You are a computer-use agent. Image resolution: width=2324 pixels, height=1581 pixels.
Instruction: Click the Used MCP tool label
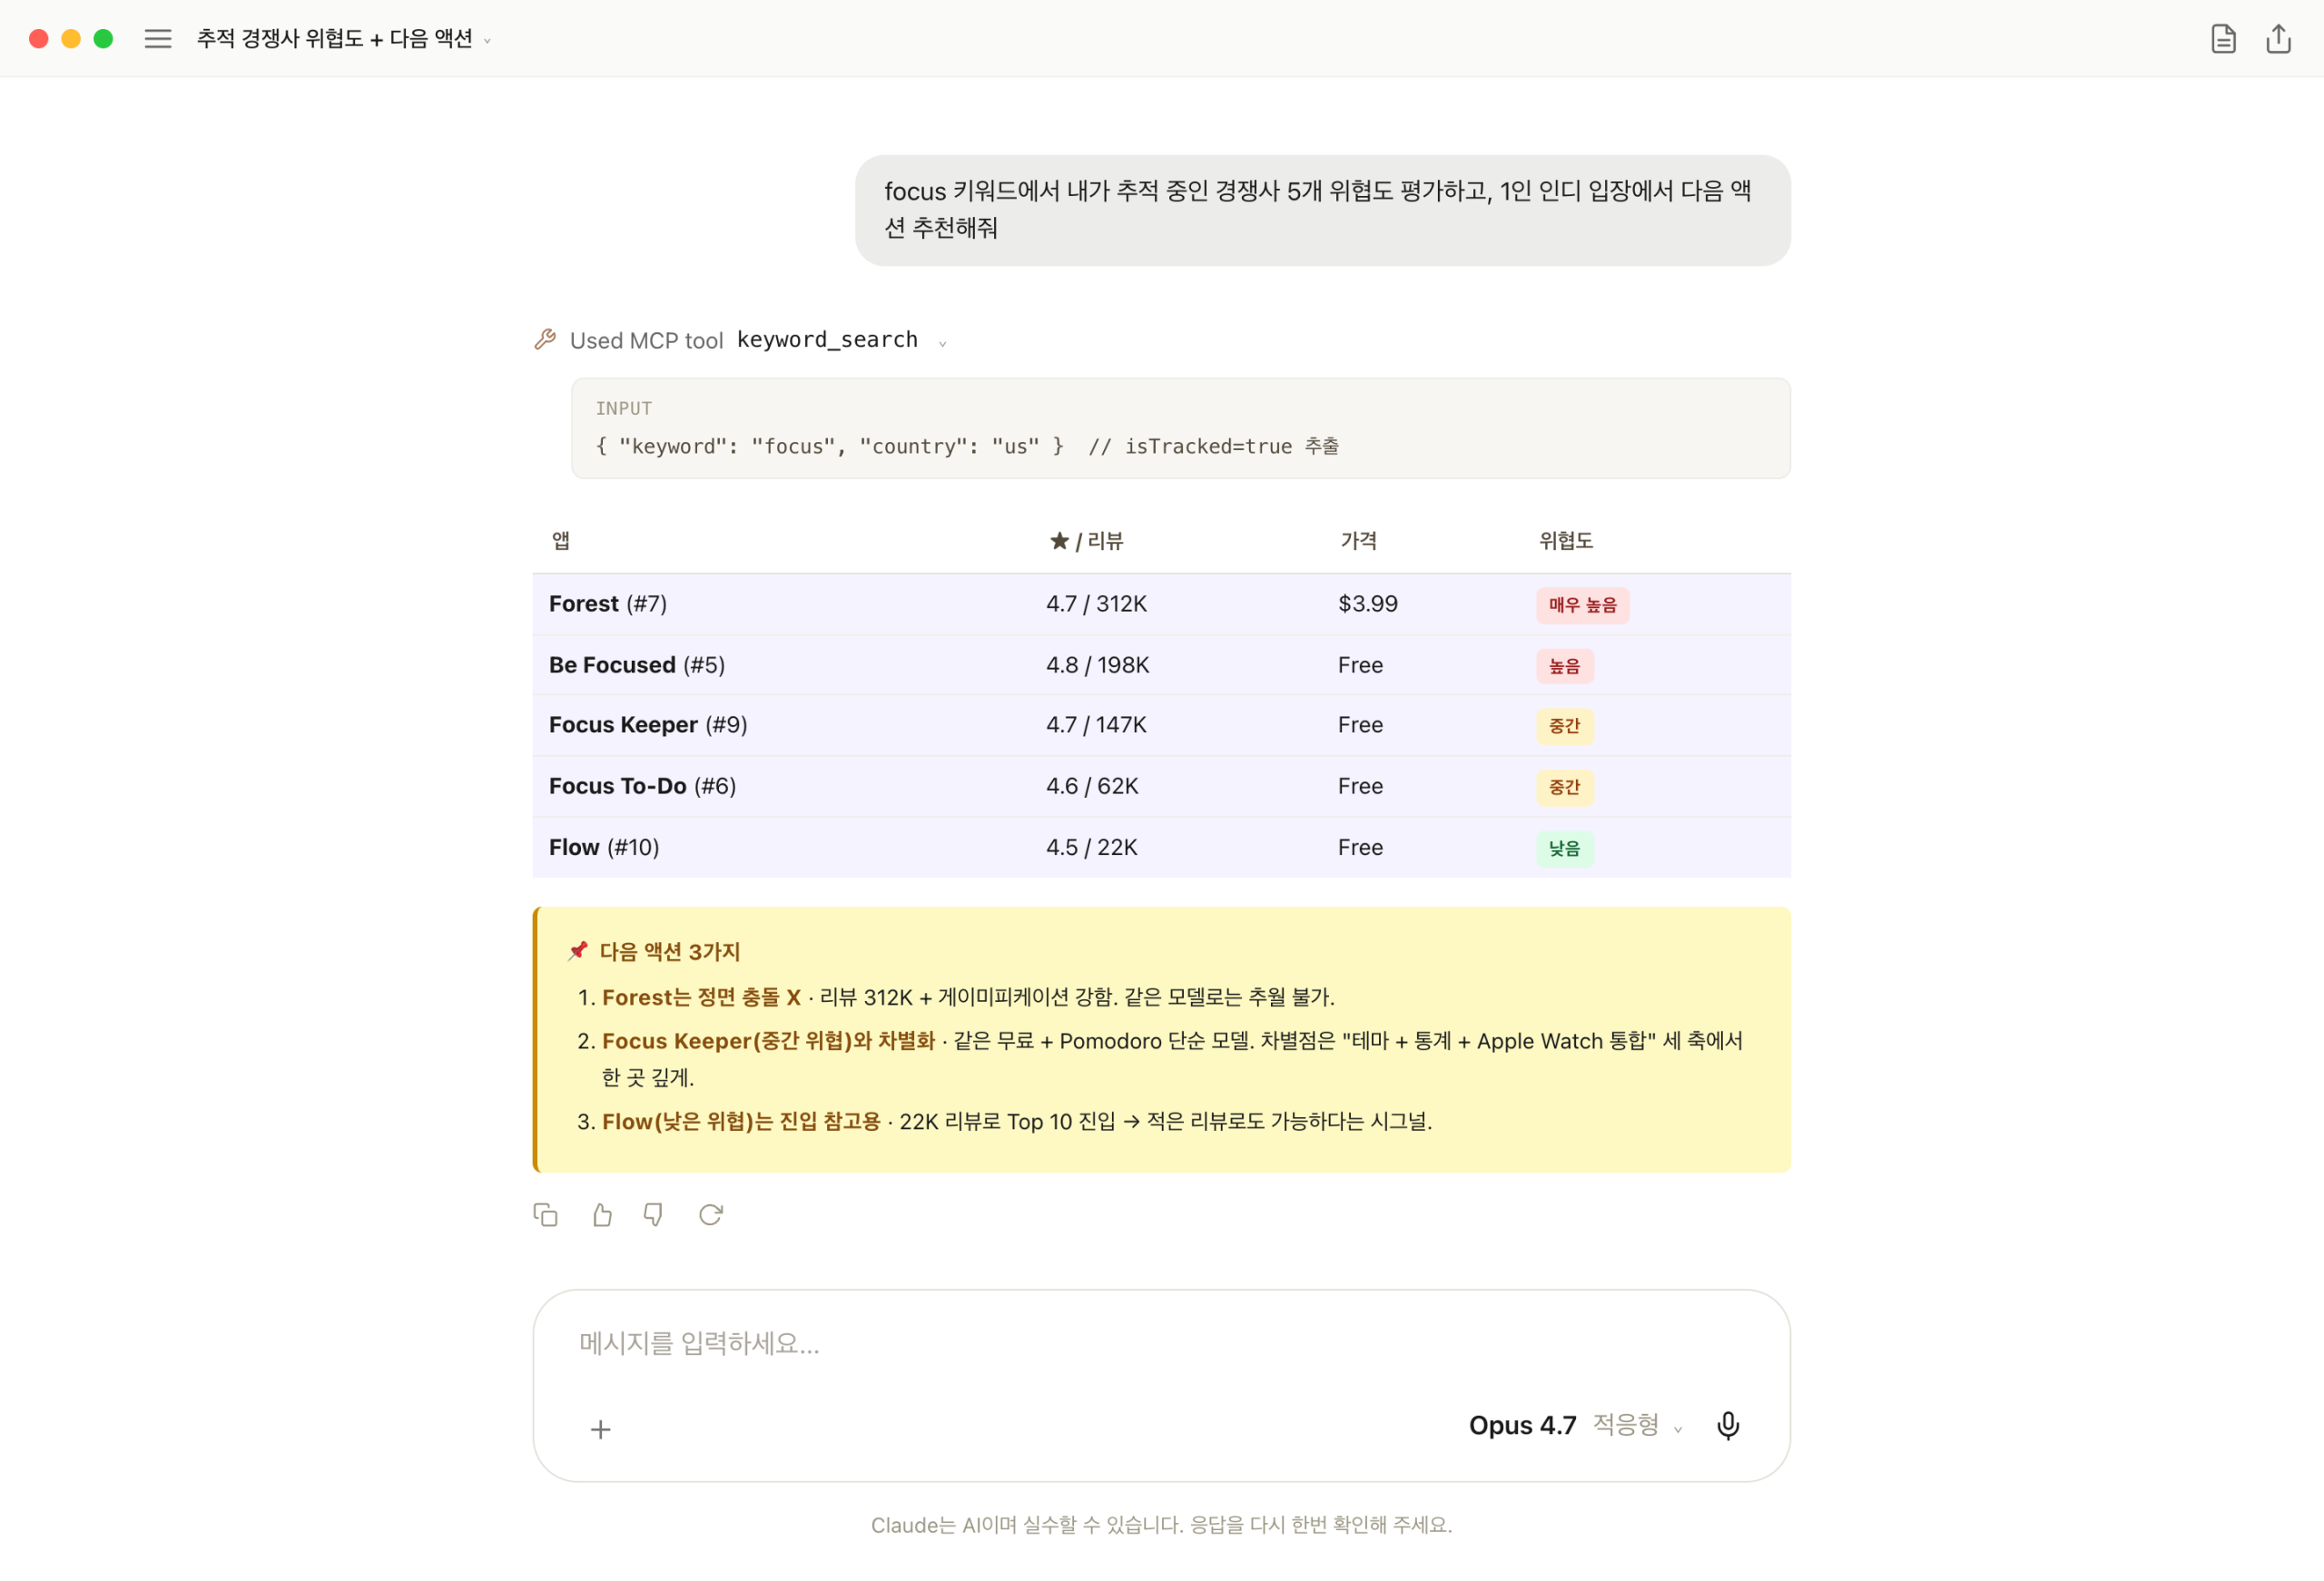point(646,341)
